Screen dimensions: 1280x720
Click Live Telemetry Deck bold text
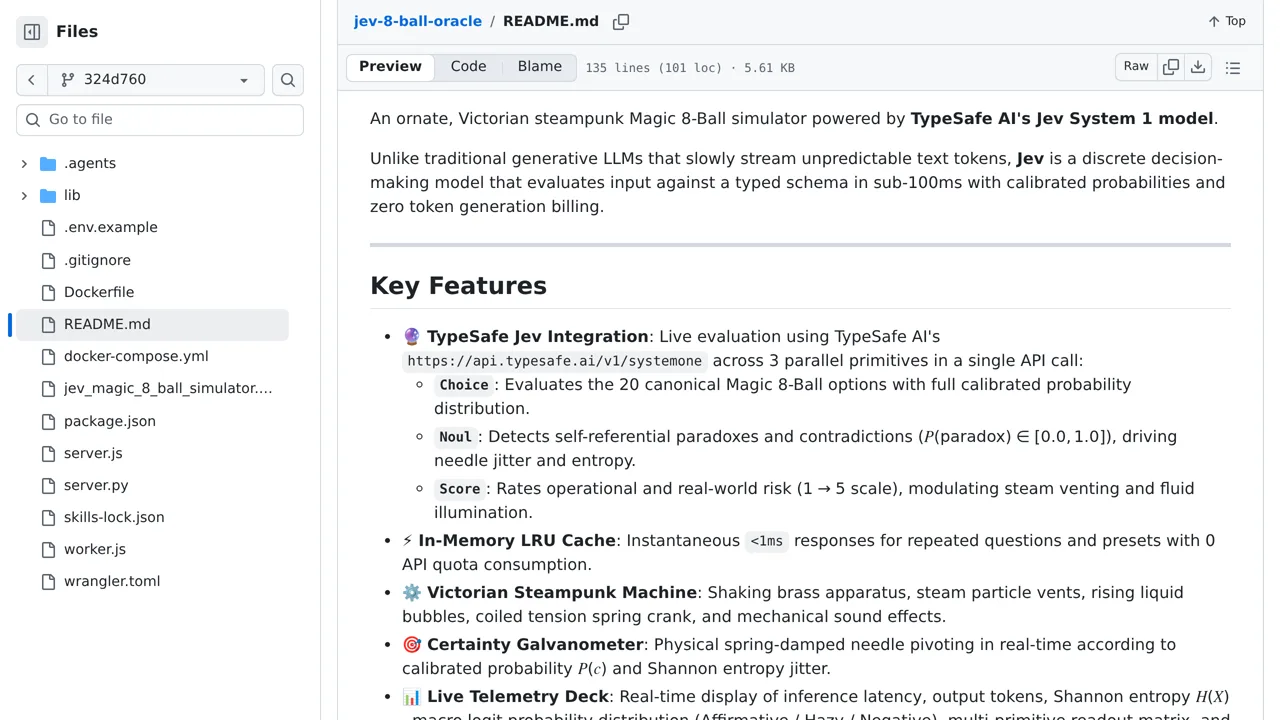pyautogui.click(x=518, y=697)
